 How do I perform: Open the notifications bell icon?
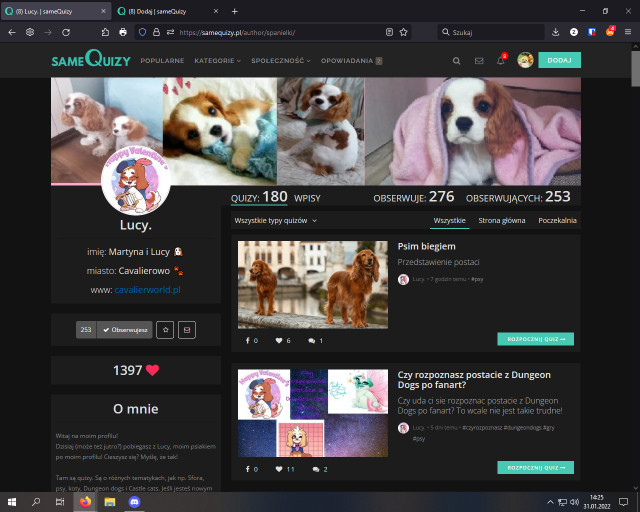(501, 60)
